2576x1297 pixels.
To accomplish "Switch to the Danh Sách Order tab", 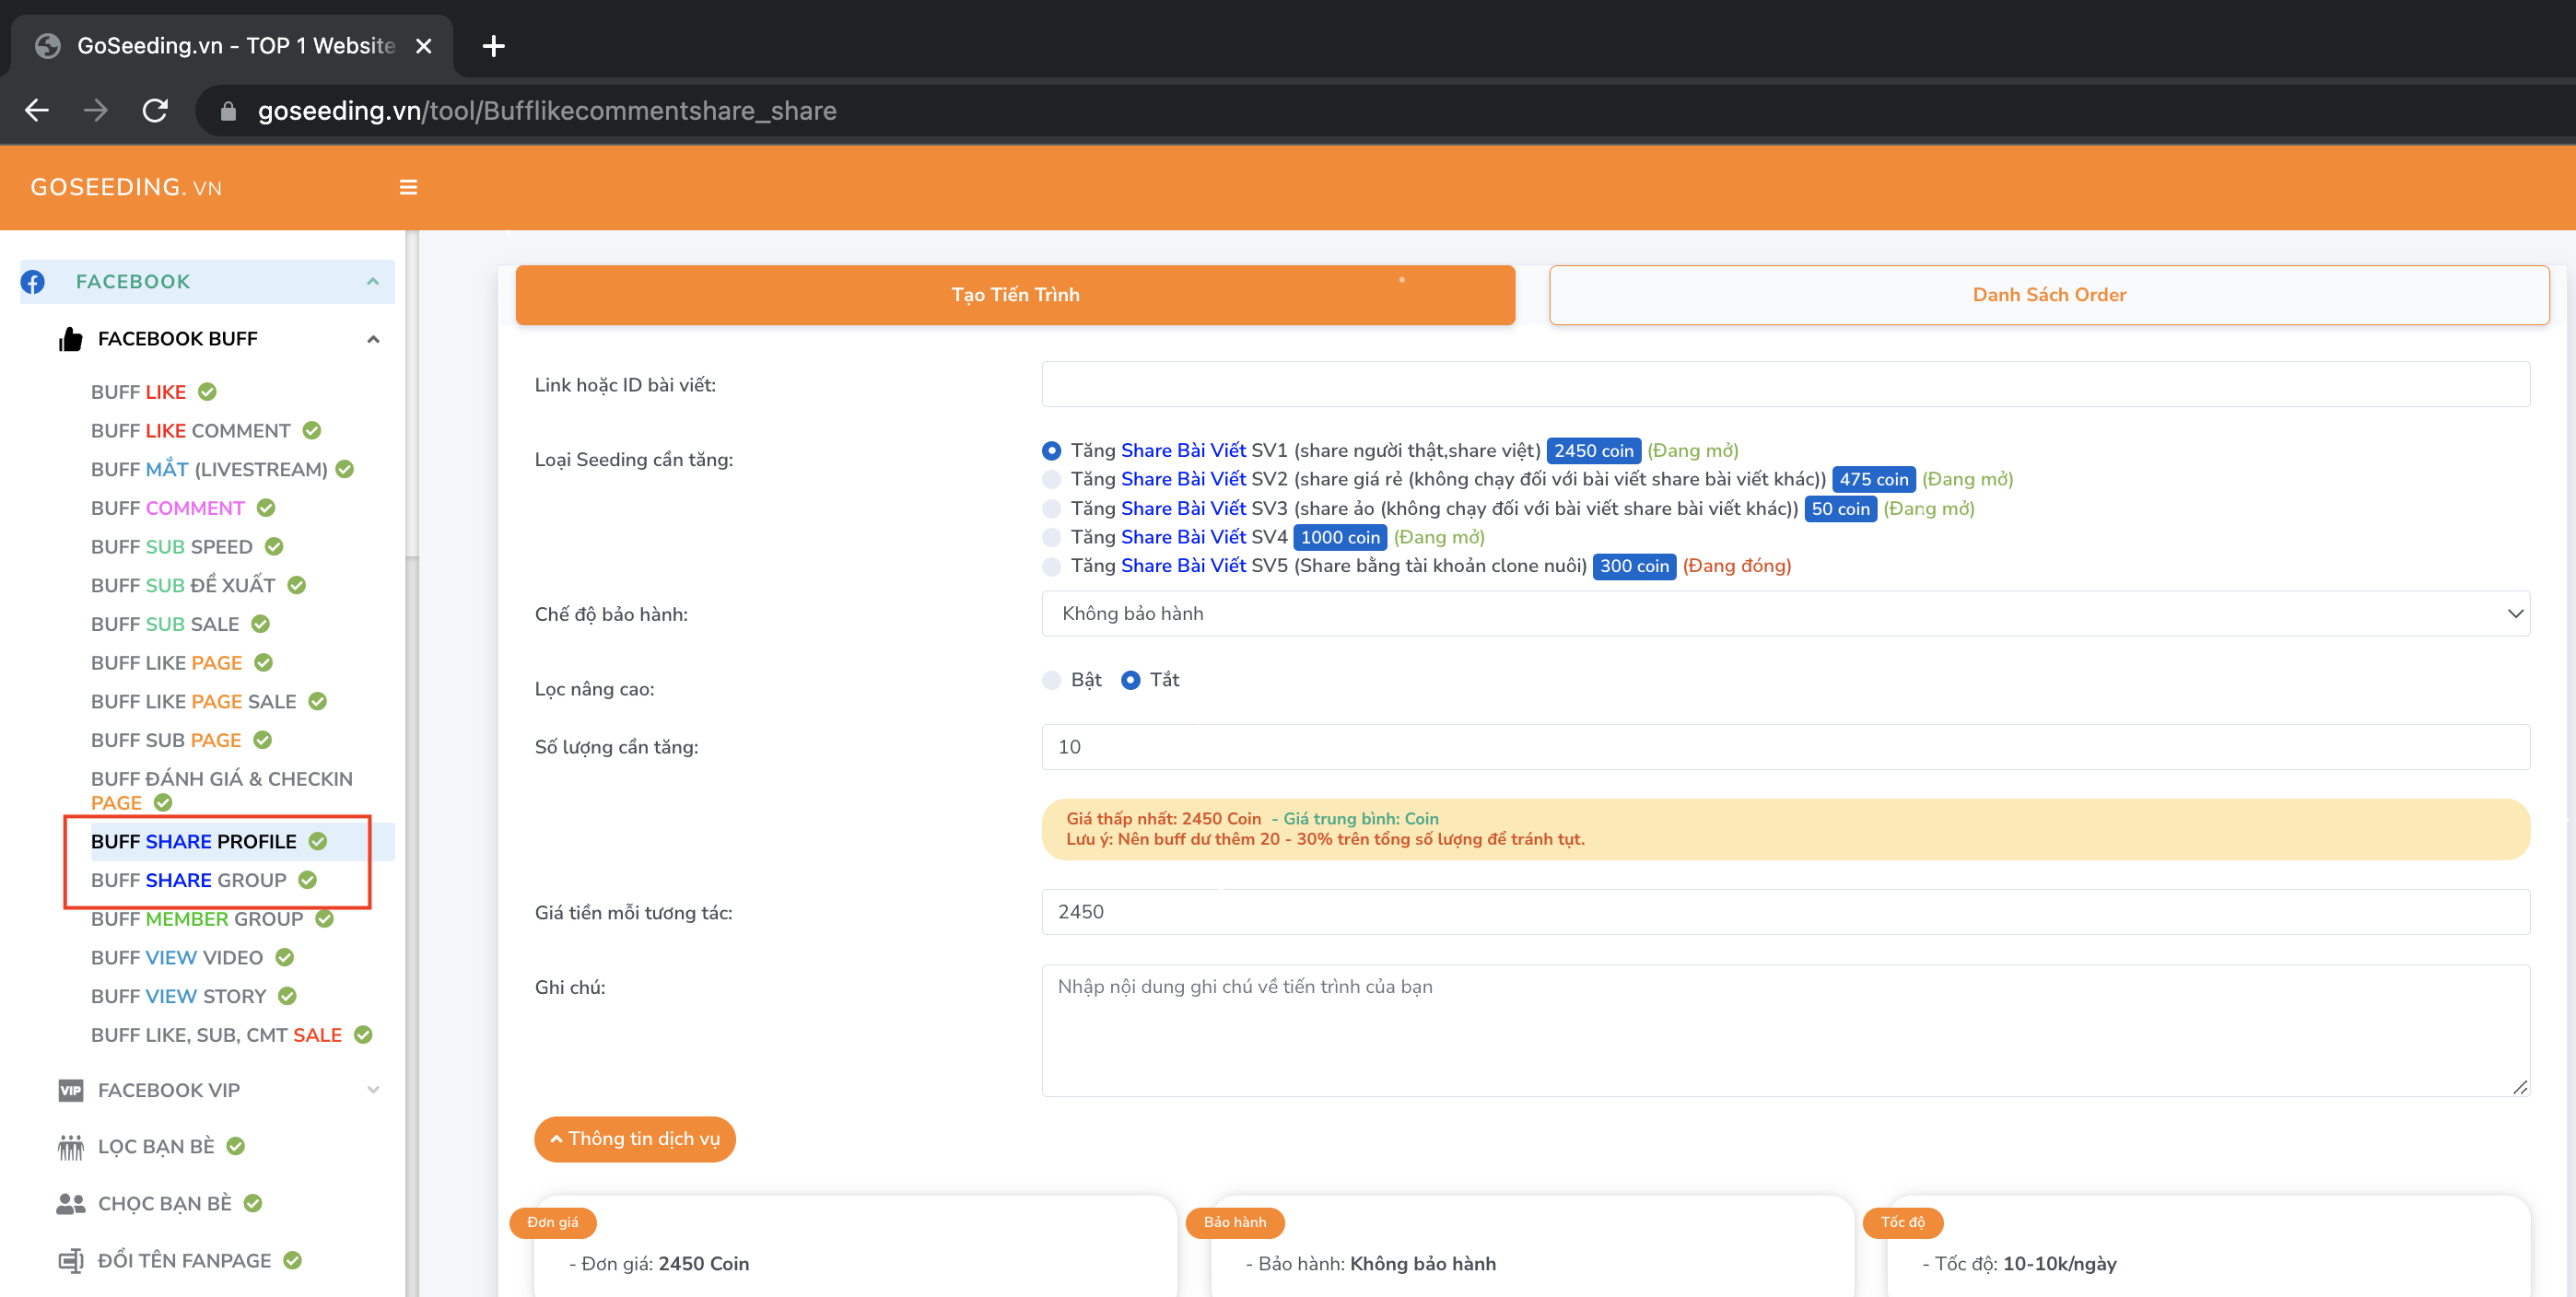I will 2049,295.
